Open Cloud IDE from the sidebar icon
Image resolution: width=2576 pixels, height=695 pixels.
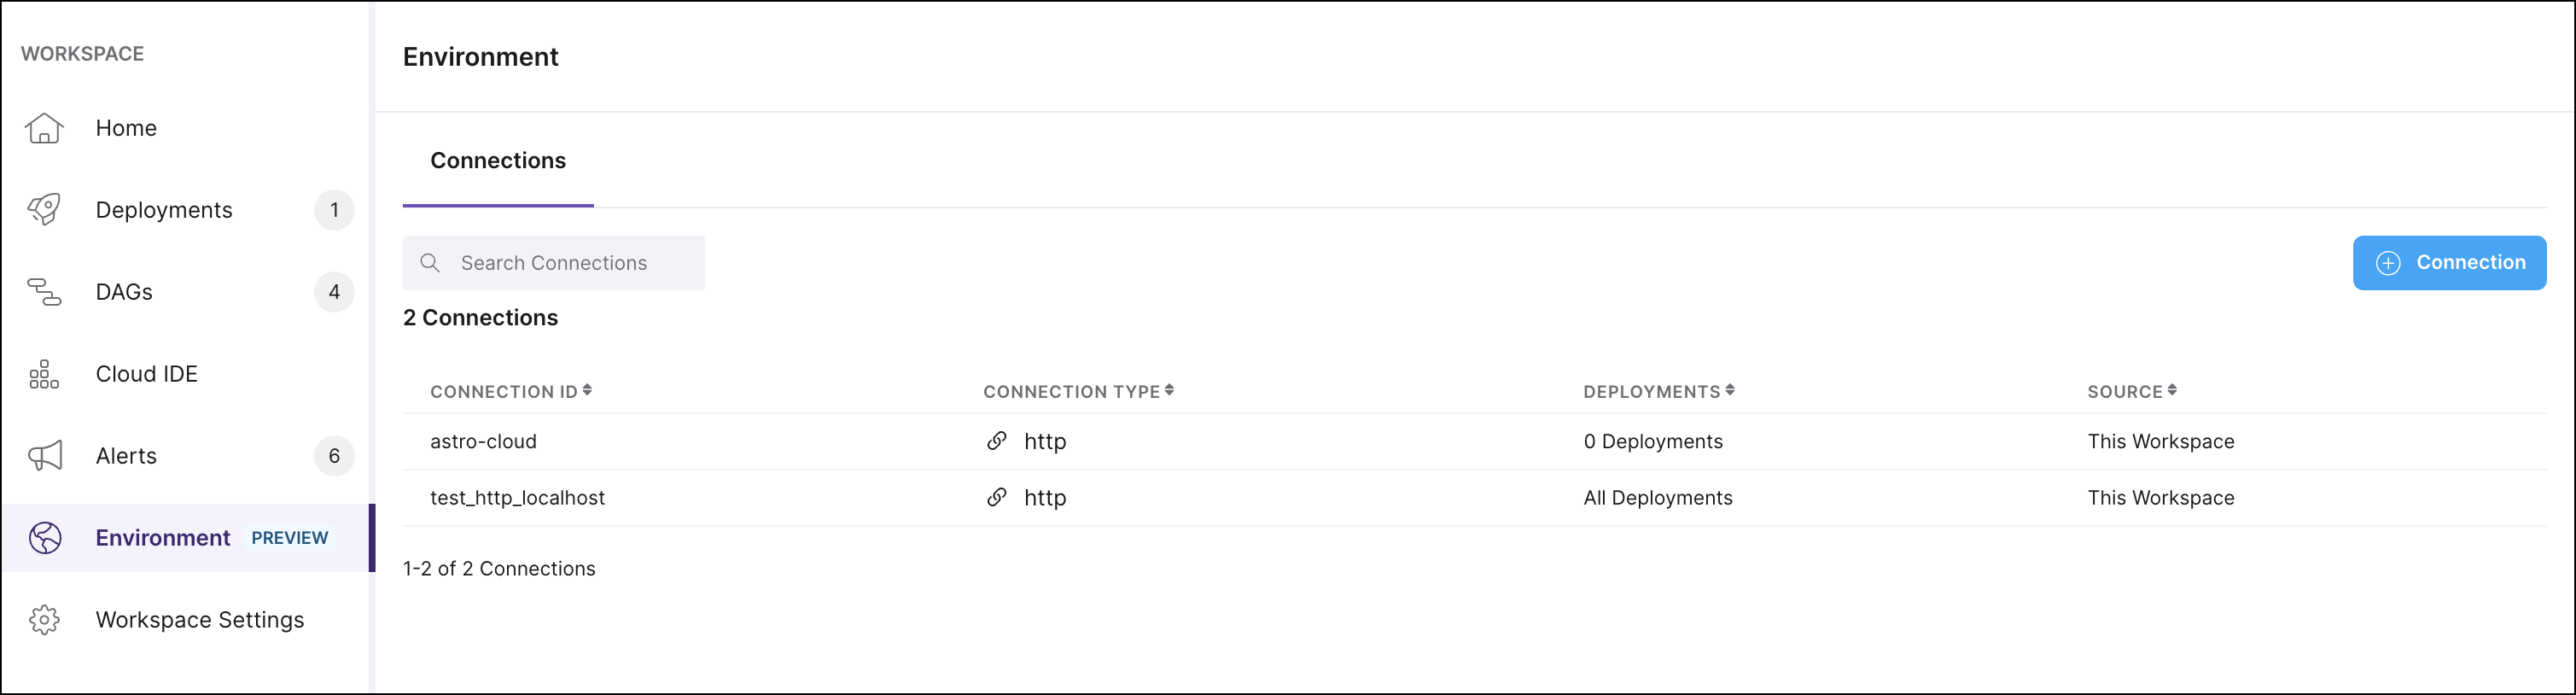(x=44, y=374)
